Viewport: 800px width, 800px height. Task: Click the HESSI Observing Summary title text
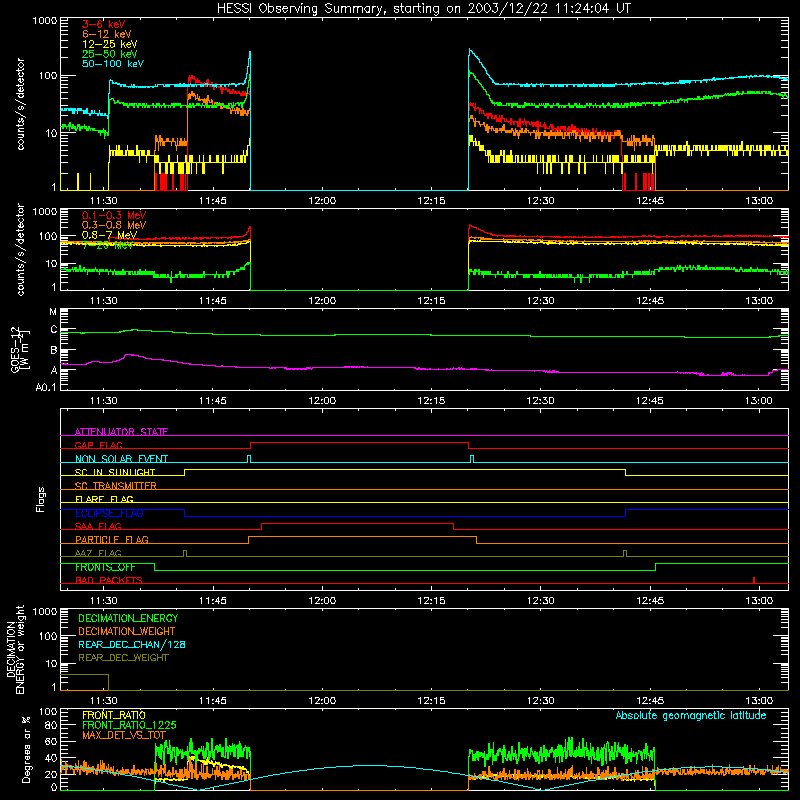(x=423, y=9)
